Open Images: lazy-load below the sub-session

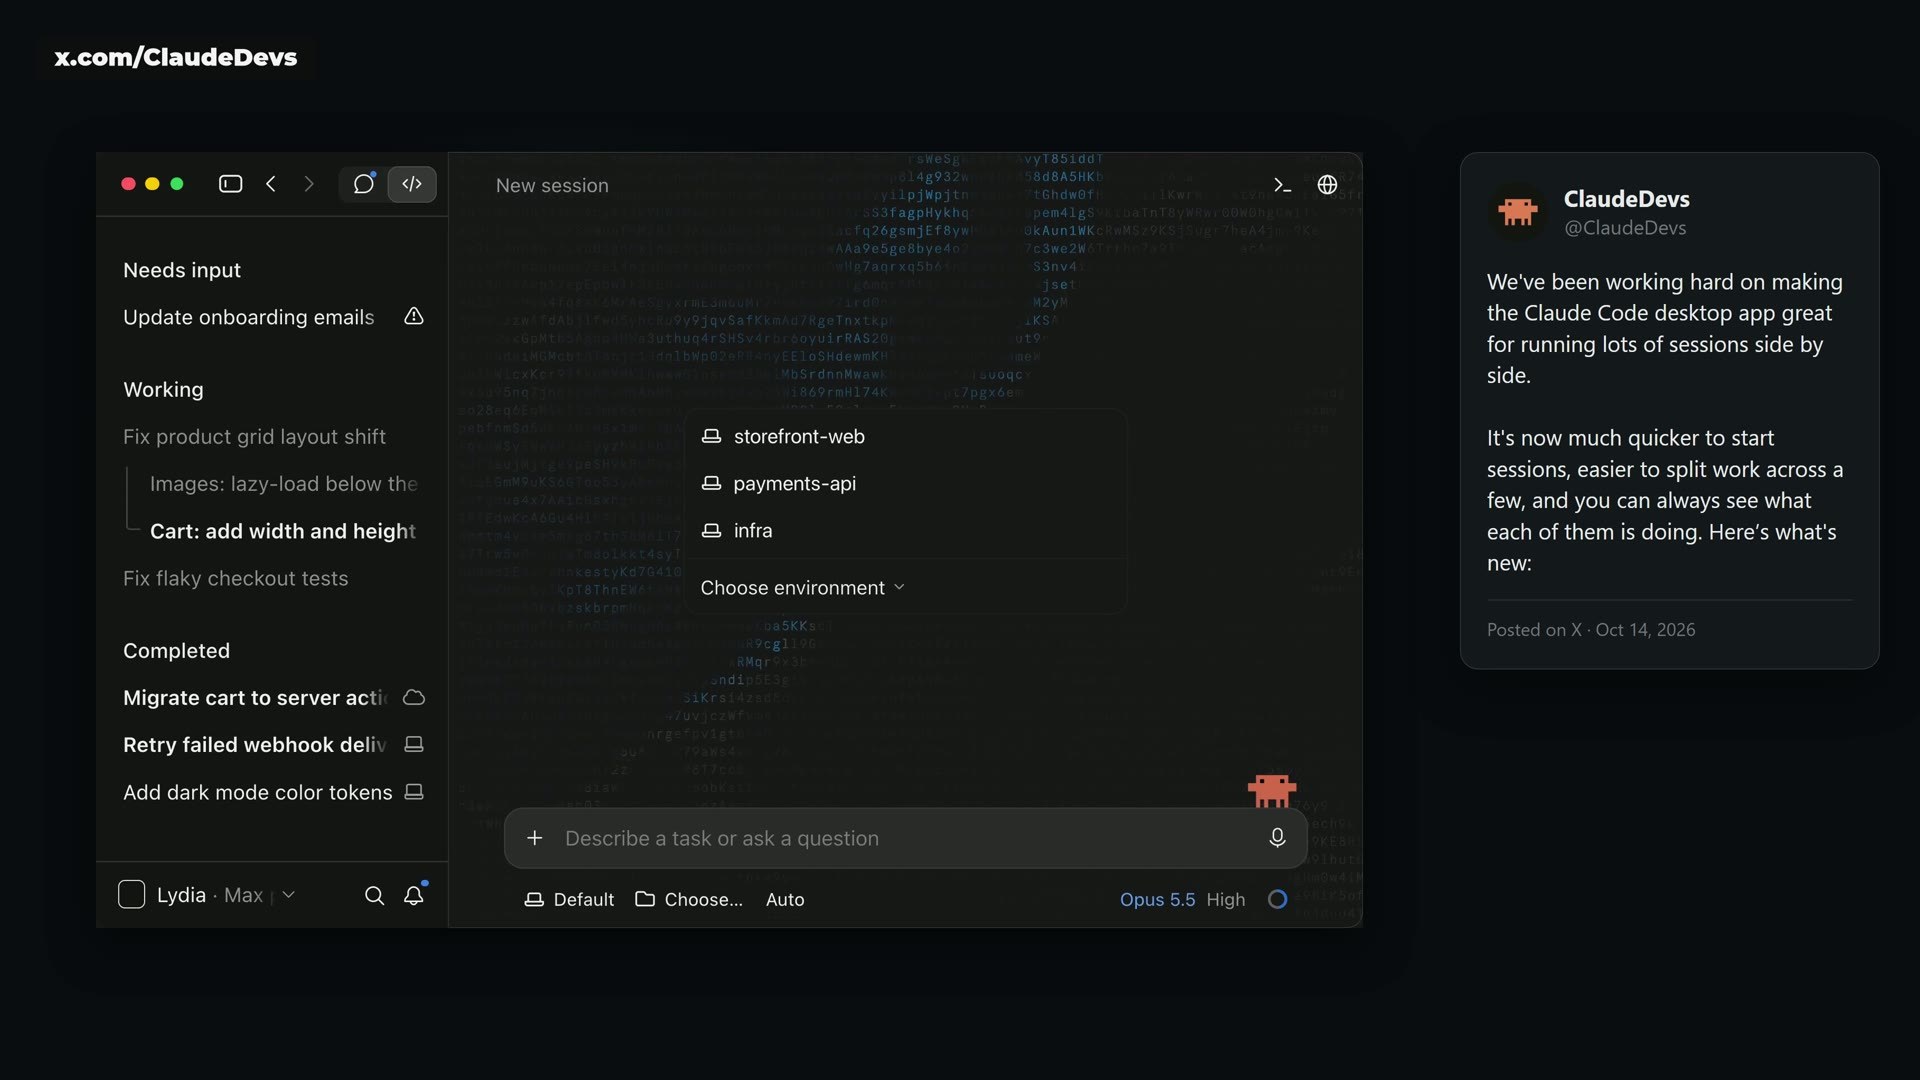(284, 484)
